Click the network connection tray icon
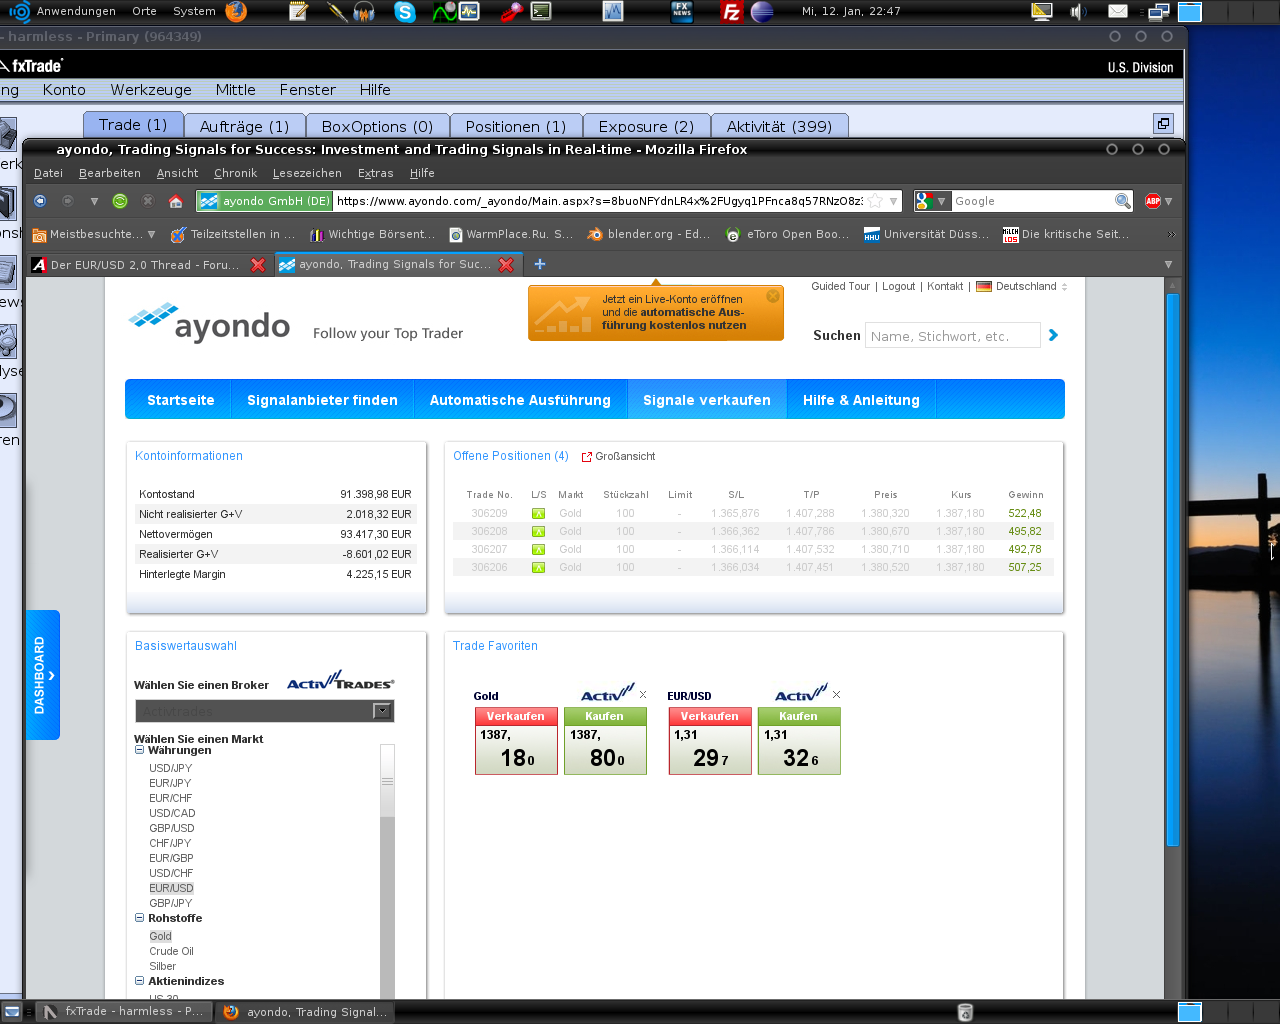This screenshot has height=1024, width=1280. coord(1158,12)
